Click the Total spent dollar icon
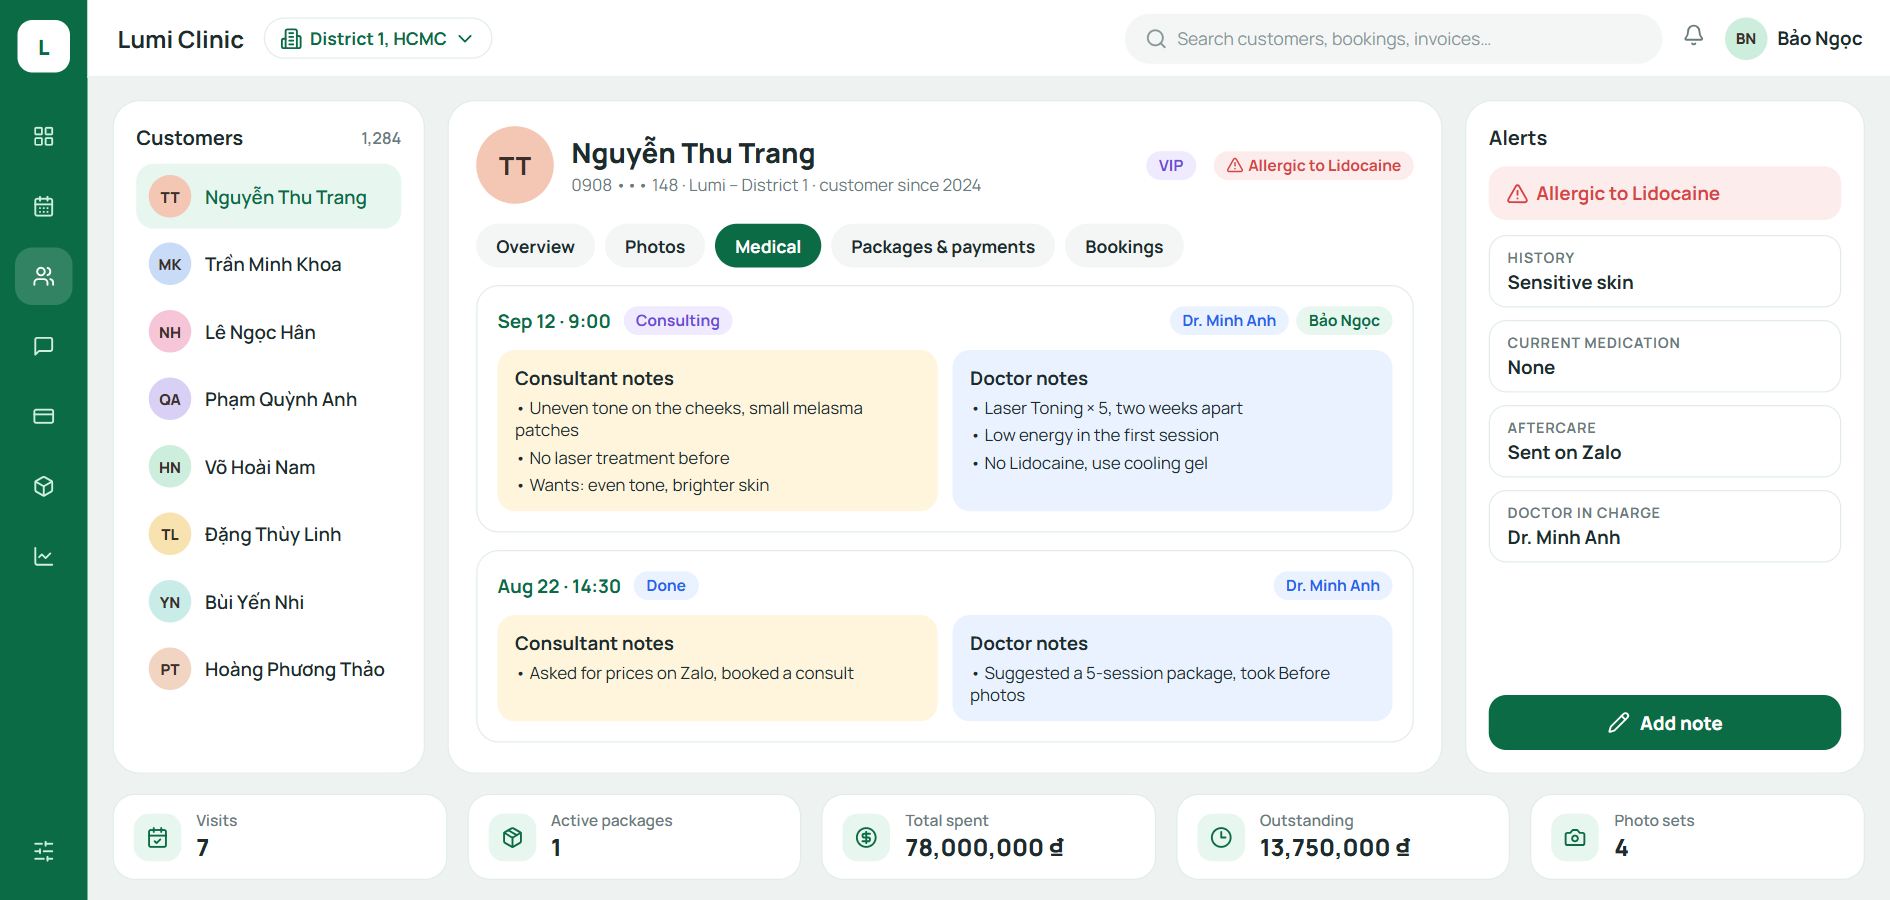1890x900 pixels. [x=866, y=838]
